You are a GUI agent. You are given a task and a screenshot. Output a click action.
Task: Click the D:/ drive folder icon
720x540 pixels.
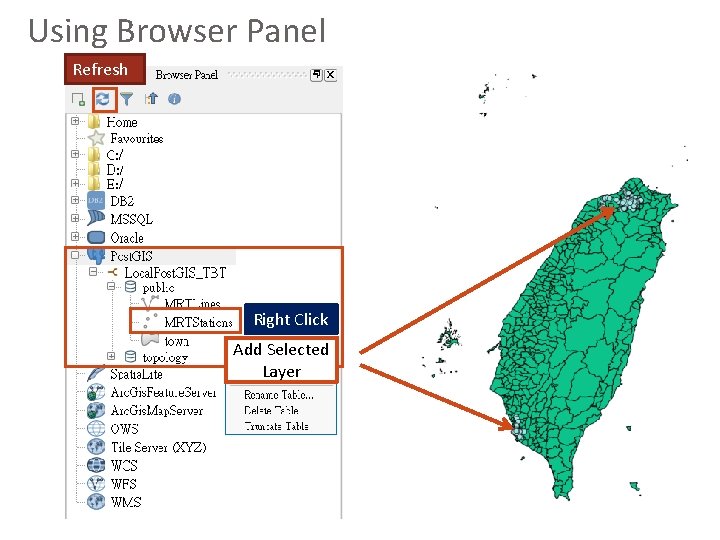click(x=94, y=169)
